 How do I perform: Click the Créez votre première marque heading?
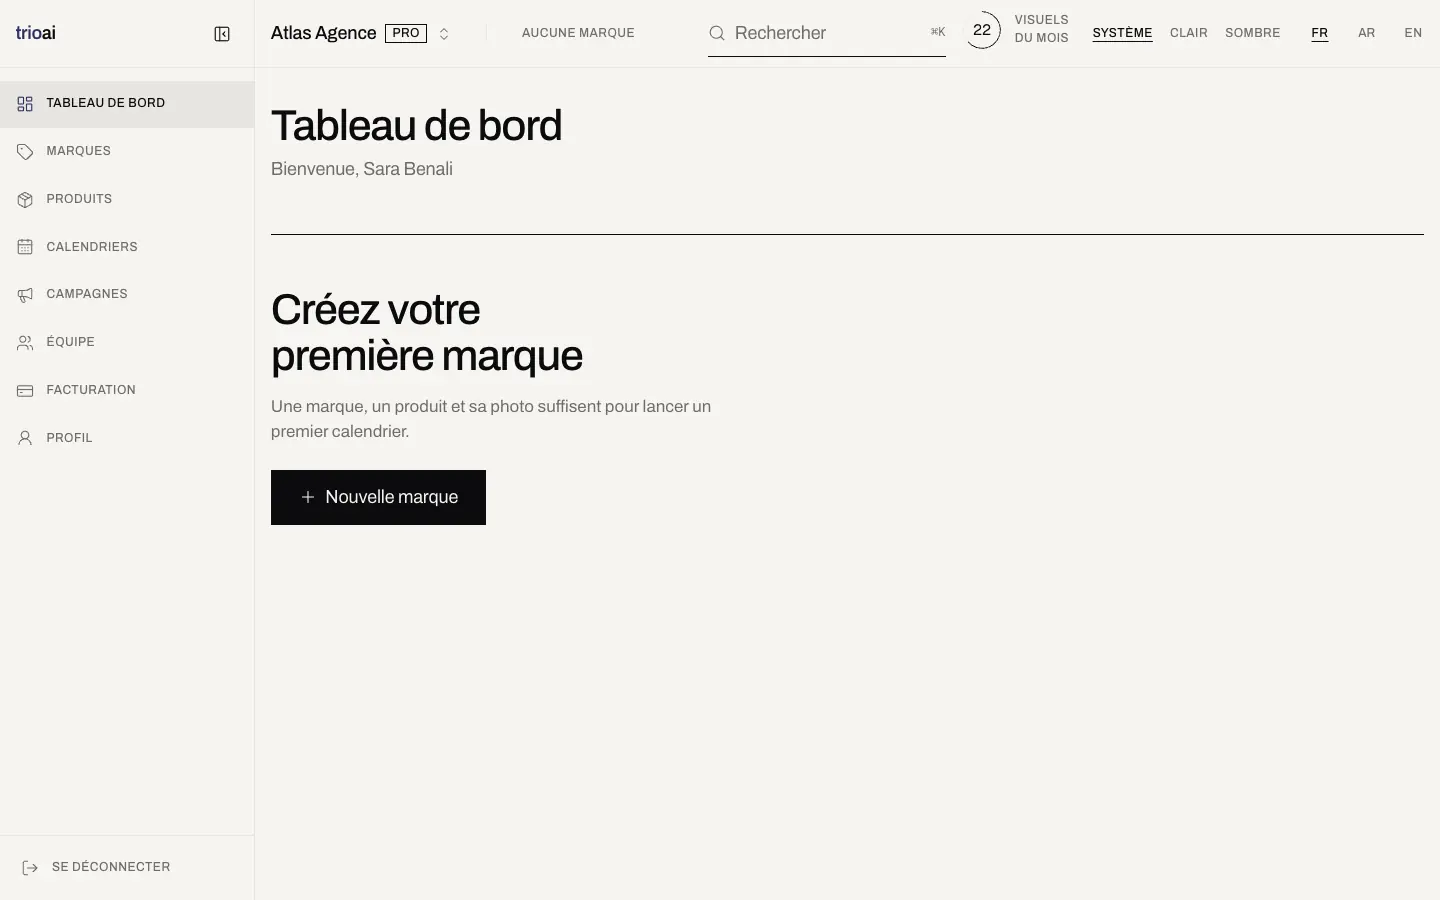pyautogui.click(x=427, y=333)
